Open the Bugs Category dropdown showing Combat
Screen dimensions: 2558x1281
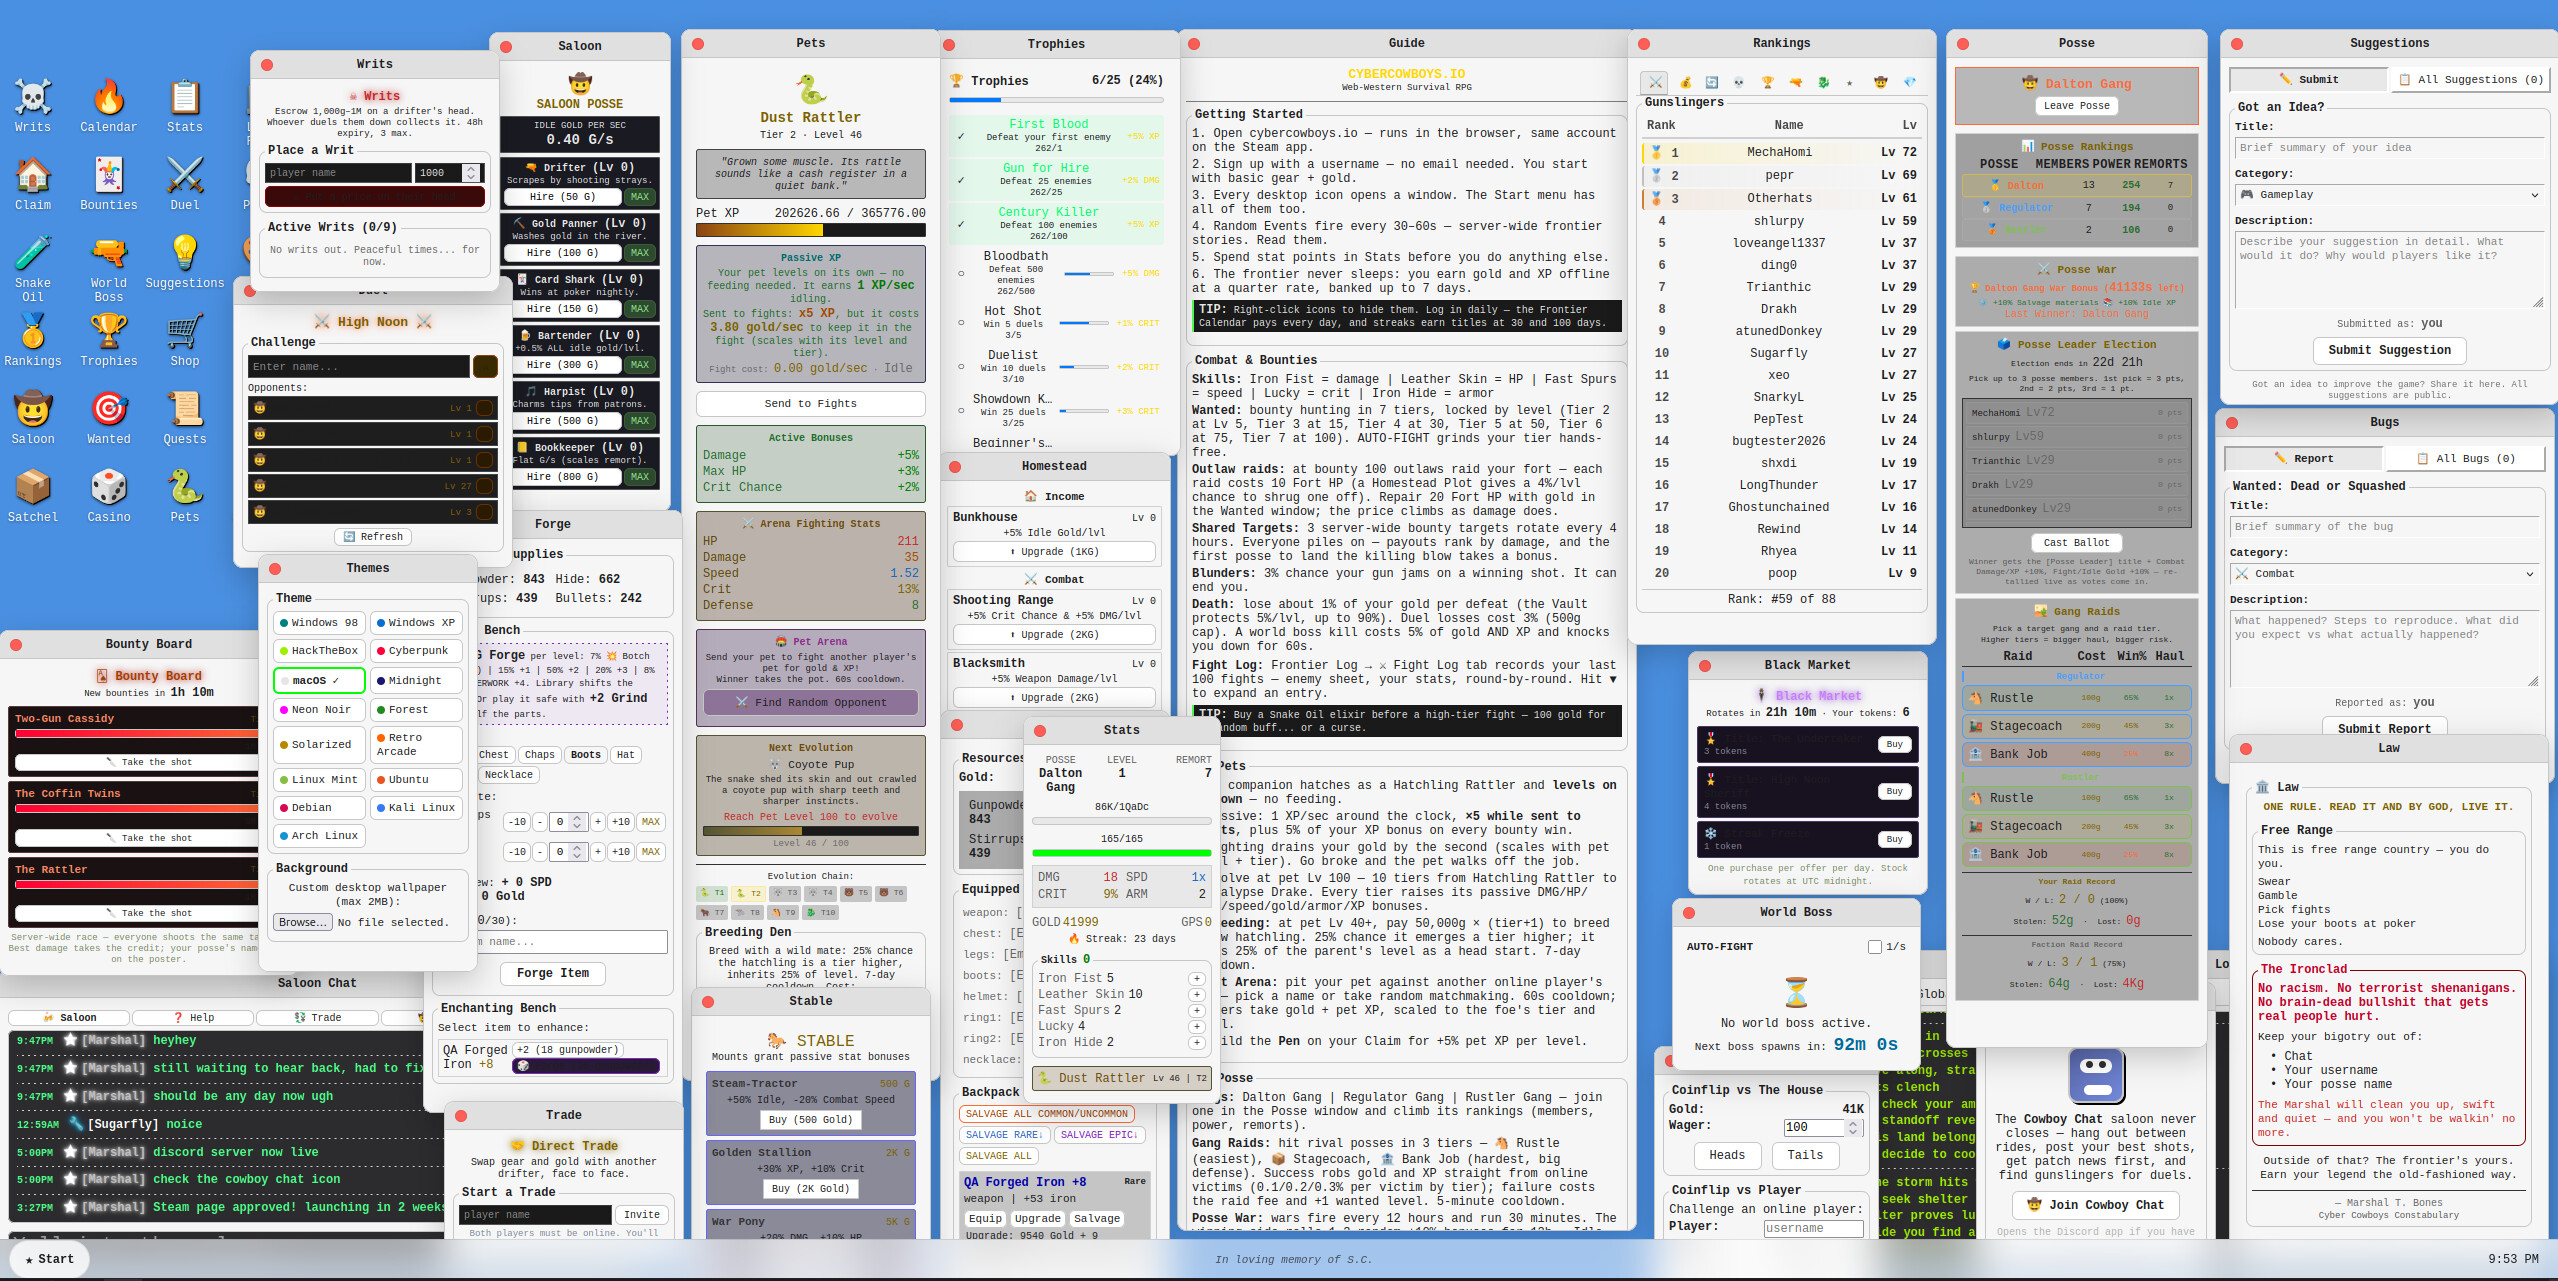(x=2383, y=574)
